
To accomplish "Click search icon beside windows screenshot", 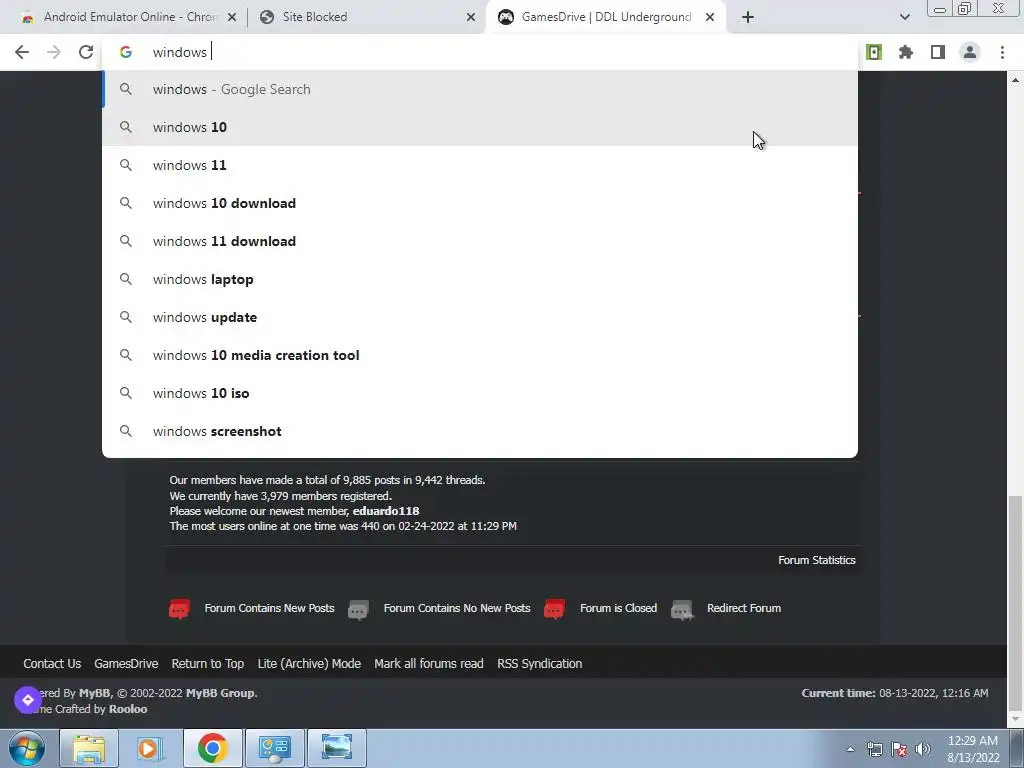I will point(126,431).
